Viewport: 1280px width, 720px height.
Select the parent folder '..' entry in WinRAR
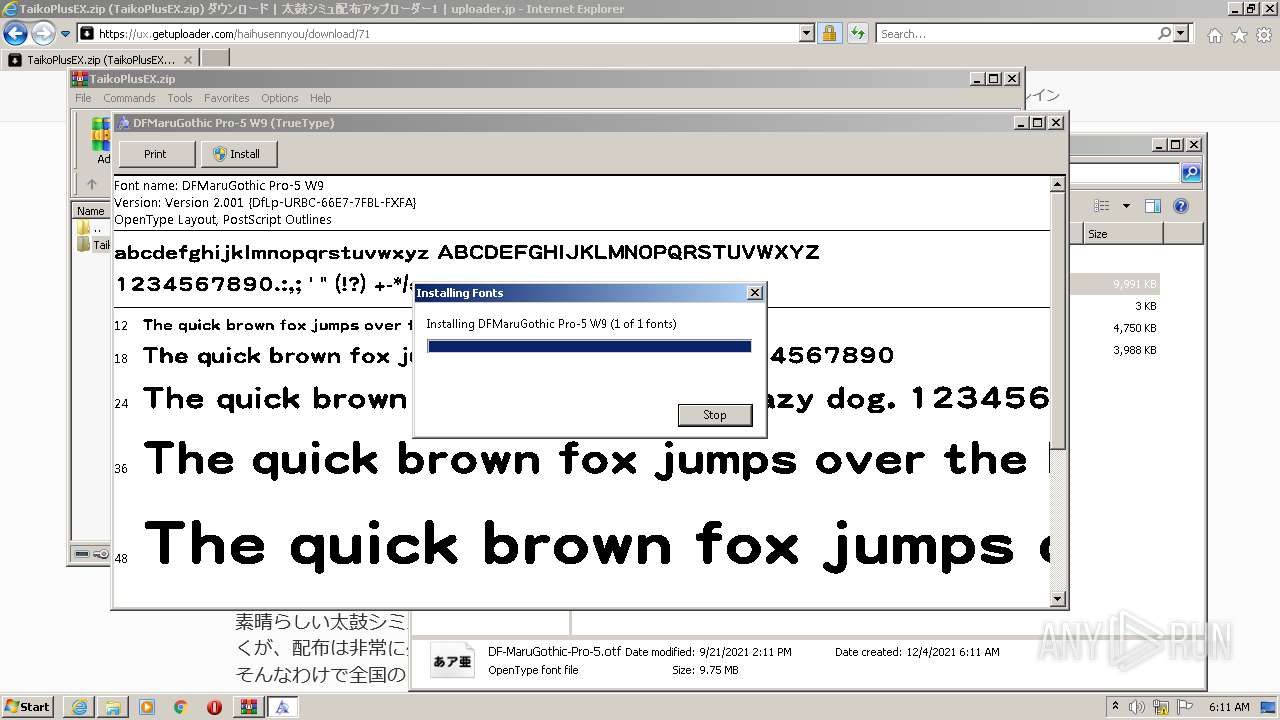[91, 228]
